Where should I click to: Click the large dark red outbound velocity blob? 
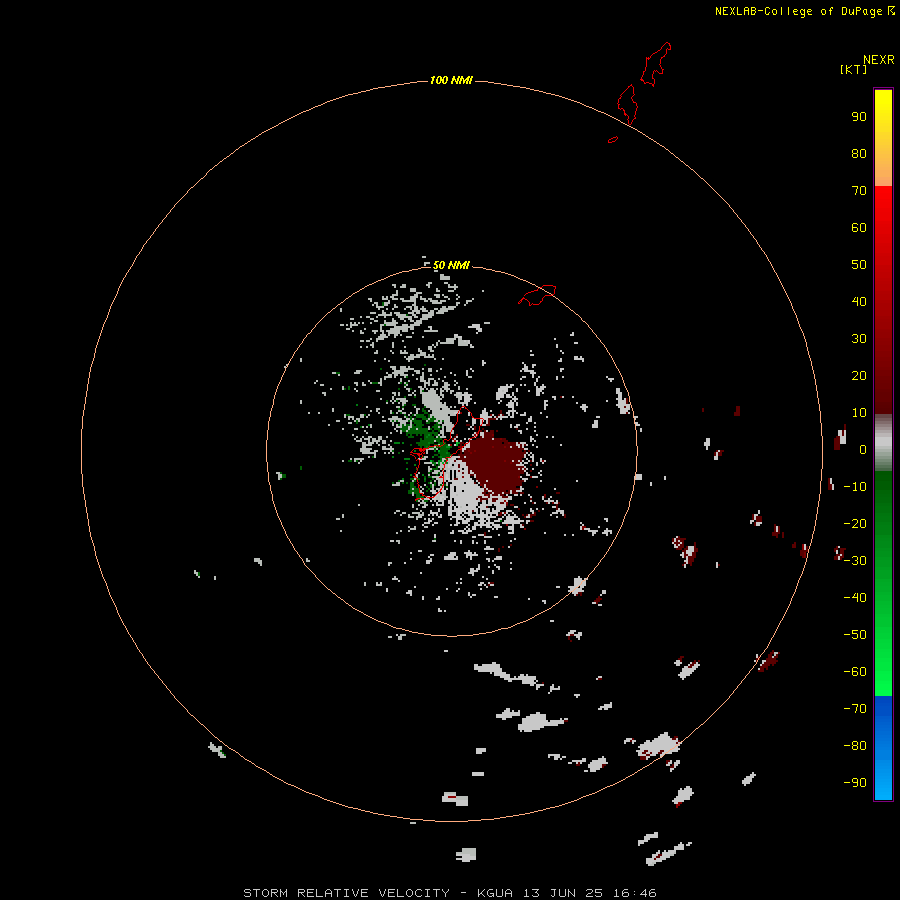tap(495, 464)
